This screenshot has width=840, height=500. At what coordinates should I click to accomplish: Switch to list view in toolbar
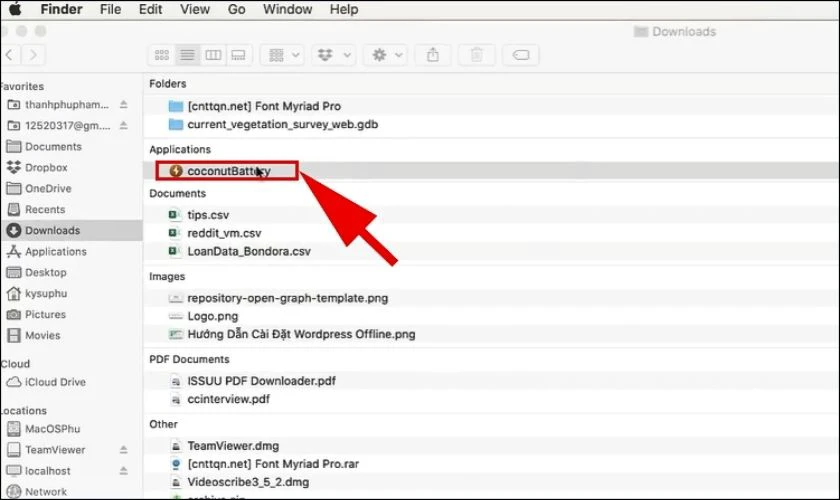187,55
